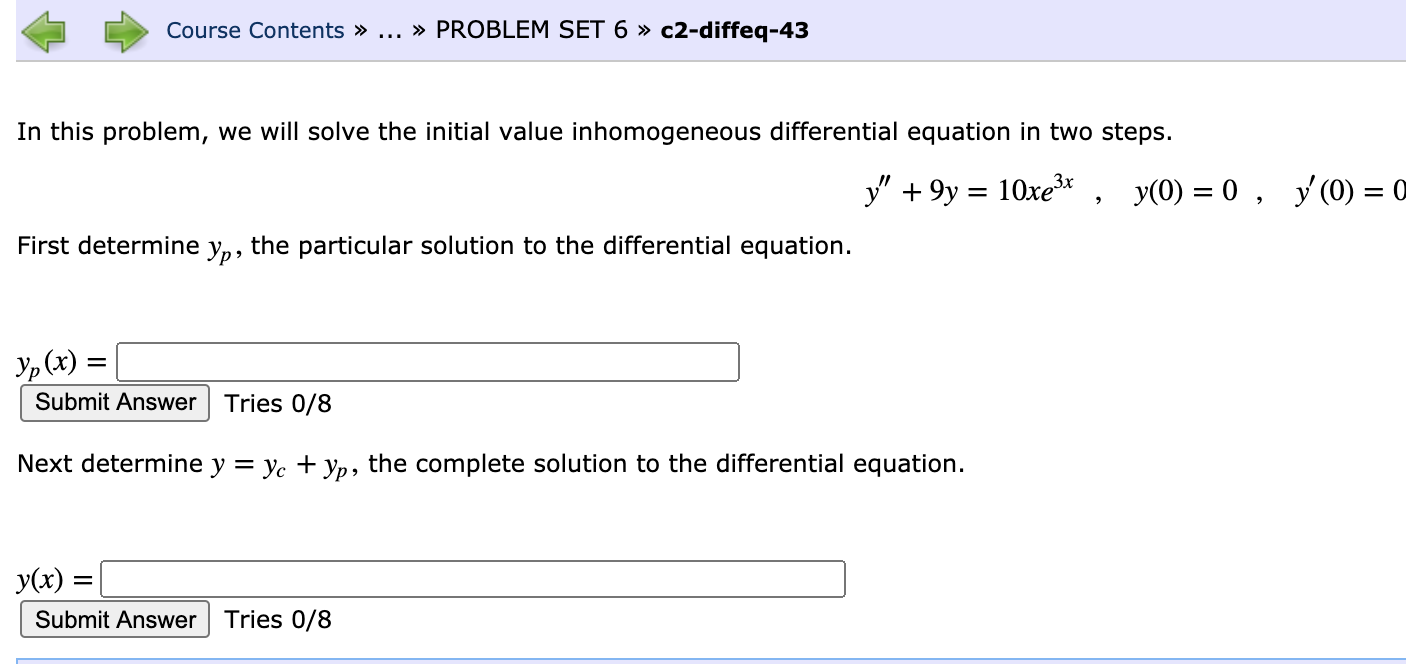Click the Tries 0/8 counter beside first submit
Image resolution: width=1406 pixels, height=664 pixels.
(x=277, y=404)
